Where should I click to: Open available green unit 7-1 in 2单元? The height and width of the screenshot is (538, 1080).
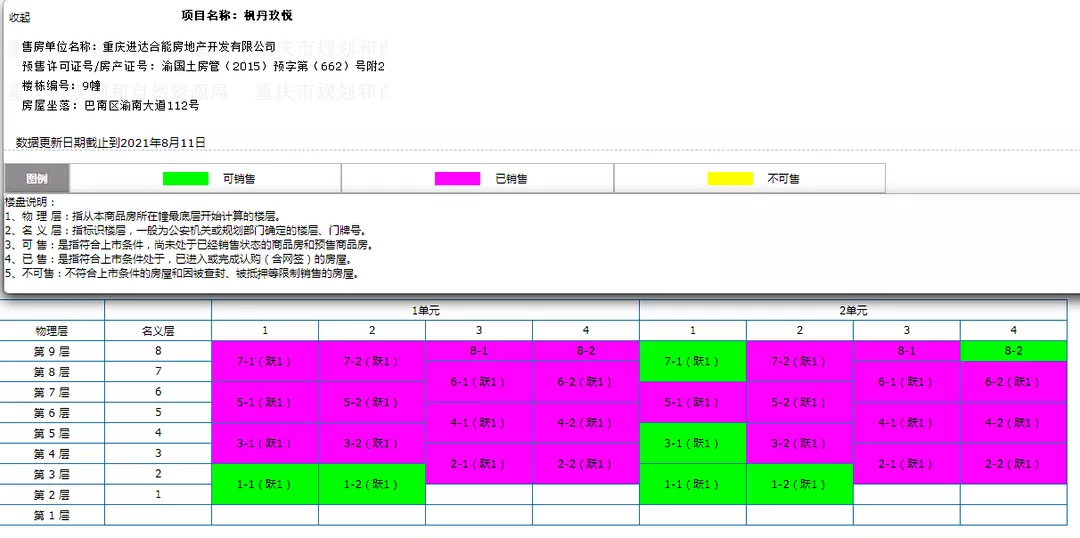pos(693,361)
